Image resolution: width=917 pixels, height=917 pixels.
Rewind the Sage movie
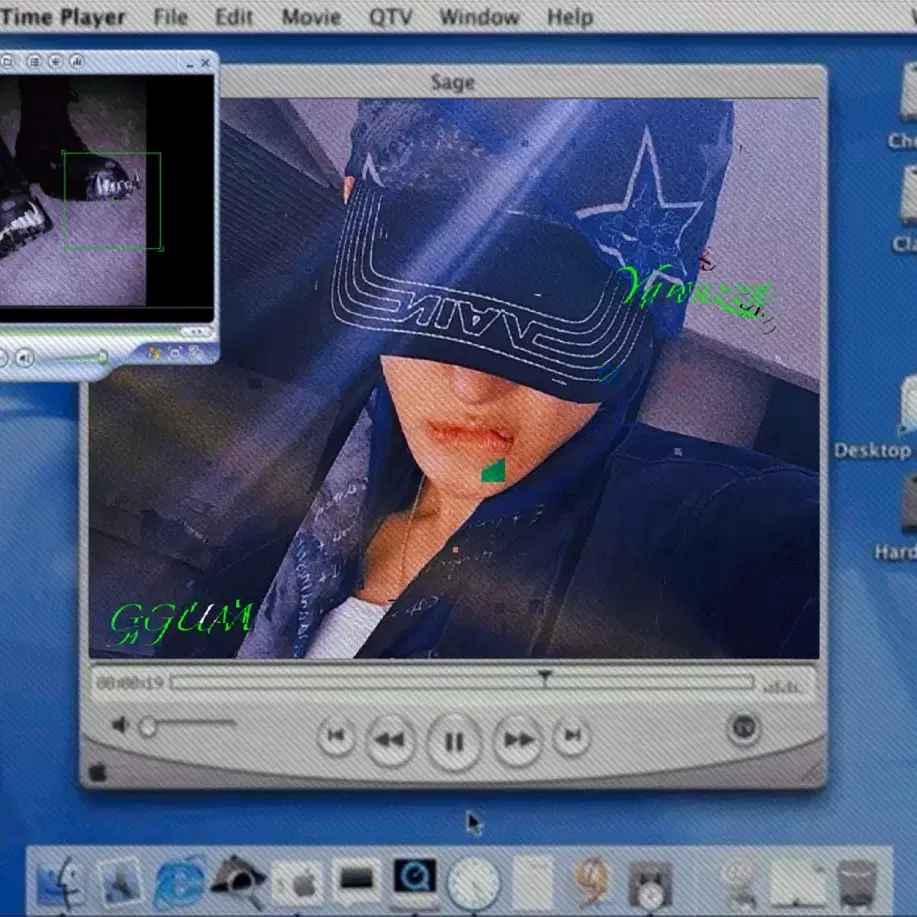[x=390, y=740]
